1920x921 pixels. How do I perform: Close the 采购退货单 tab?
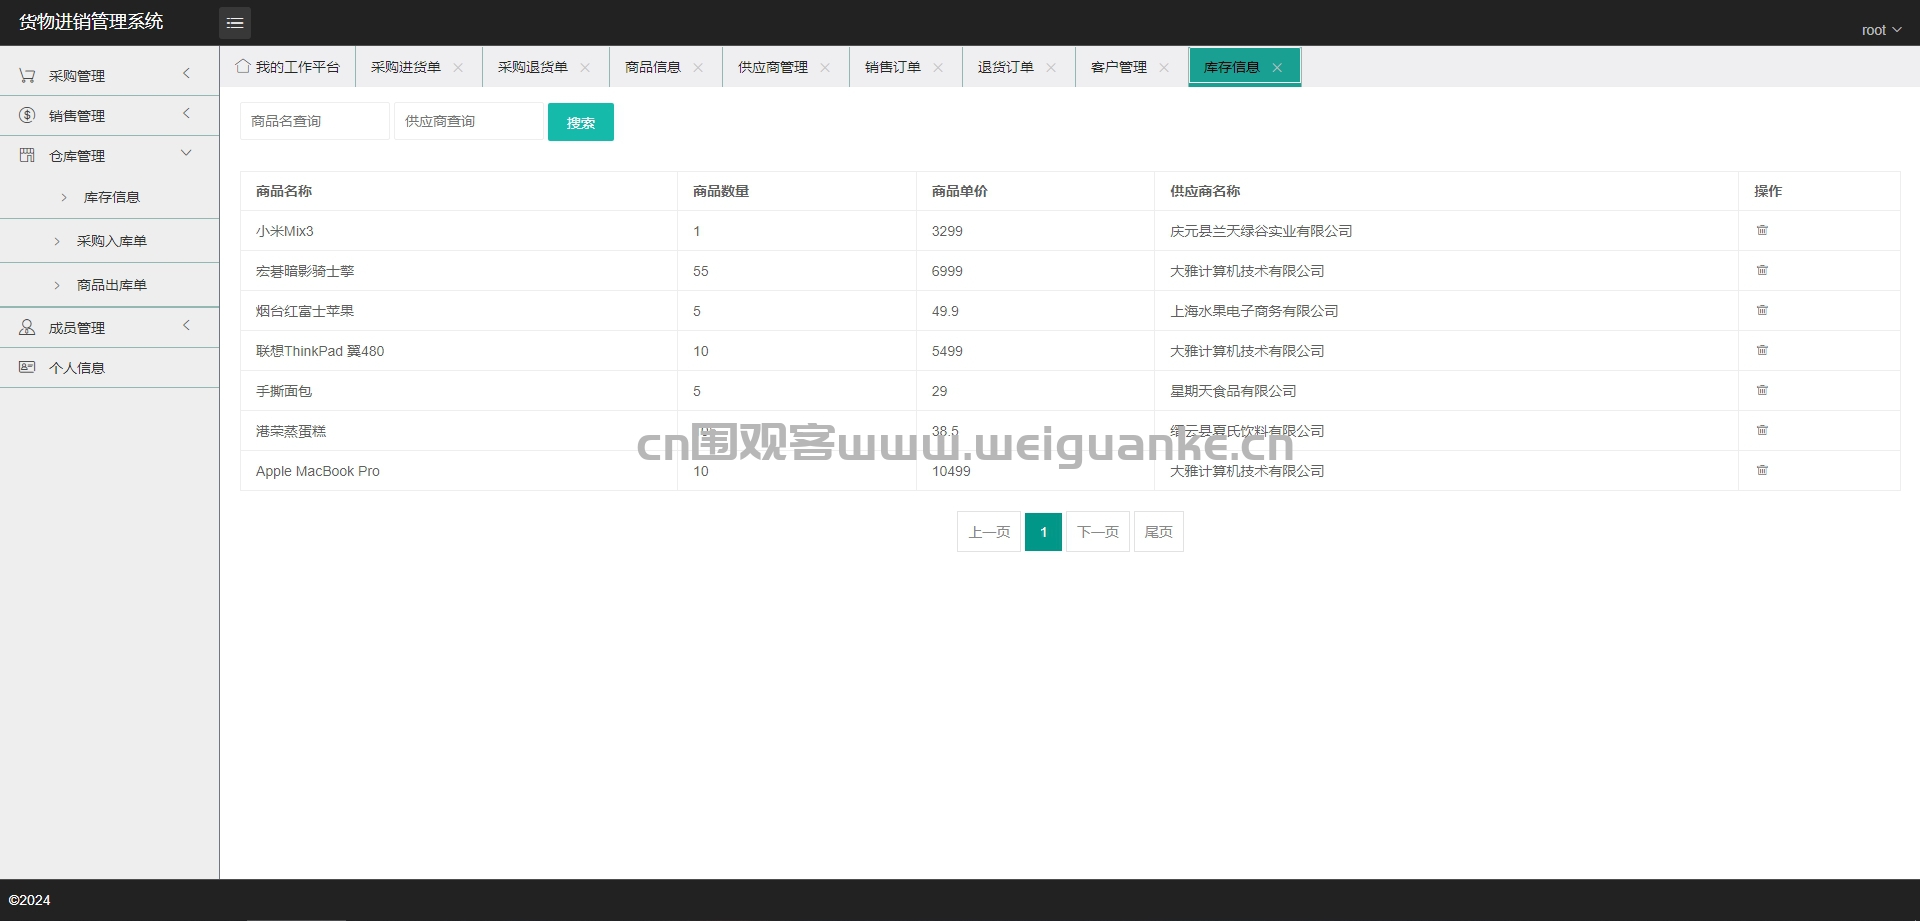click(585, 68)
